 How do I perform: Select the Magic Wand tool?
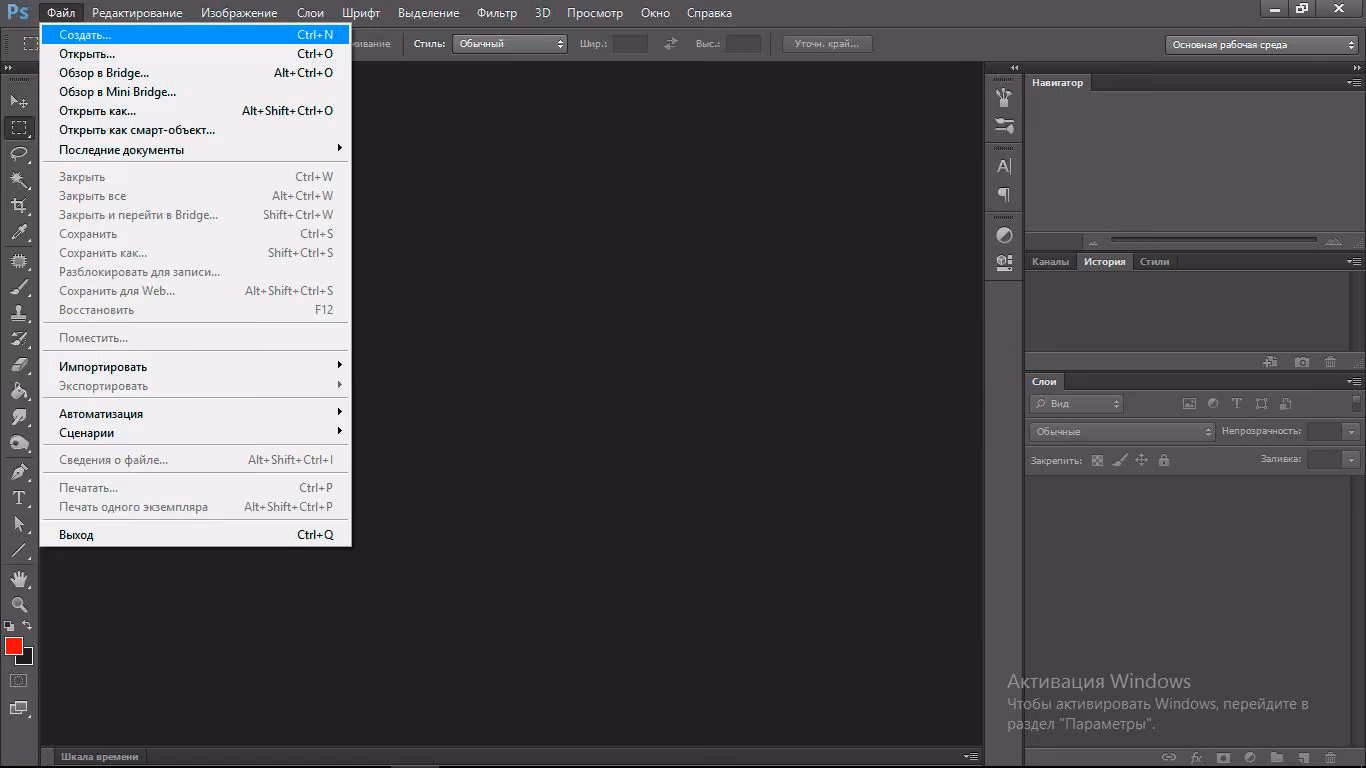[19, 180]
